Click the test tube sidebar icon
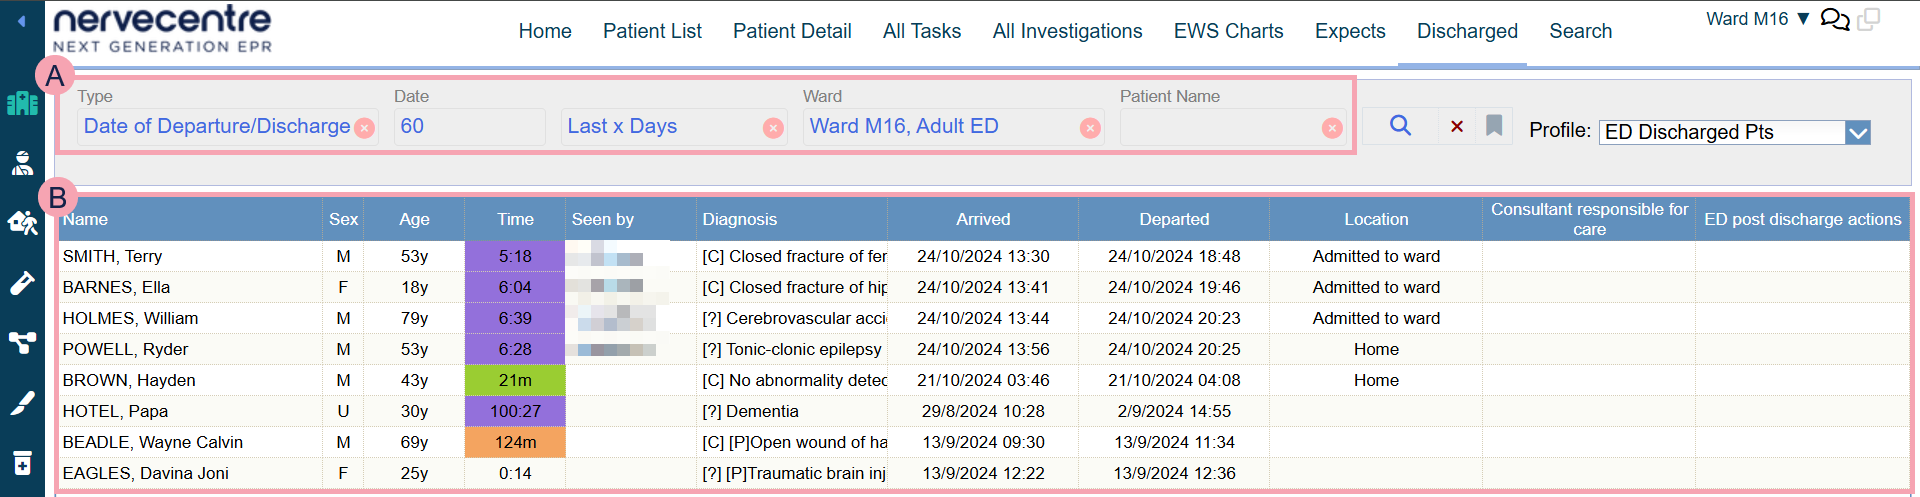This screenshot has height=497, width=1920. [22, 284]
